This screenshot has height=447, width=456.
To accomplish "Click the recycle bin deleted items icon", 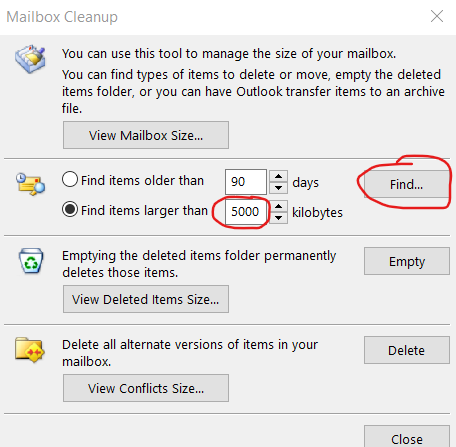I will coord(31,260).
